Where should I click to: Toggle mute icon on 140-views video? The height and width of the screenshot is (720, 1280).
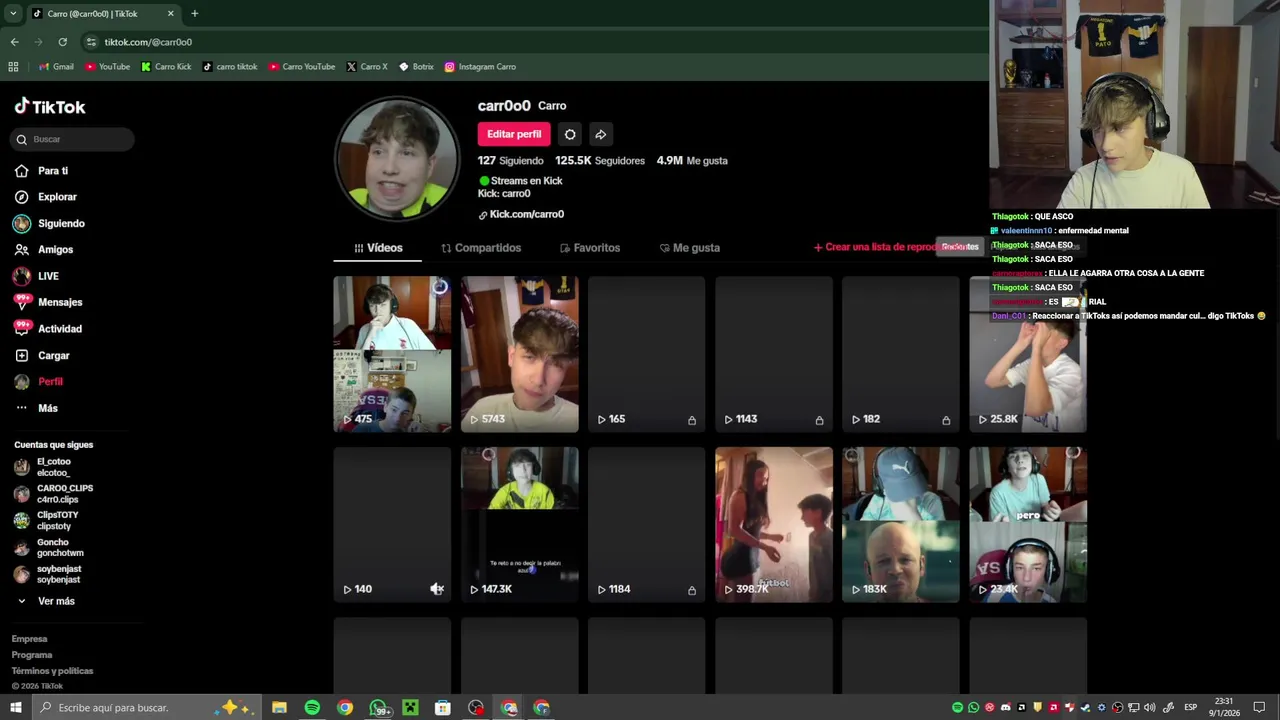click(437, 589)
